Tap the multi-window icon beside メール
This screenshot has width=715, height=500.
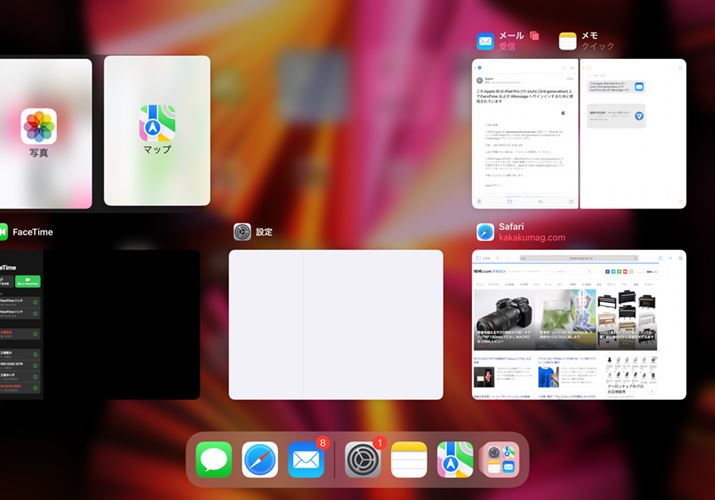click(535, 36)
